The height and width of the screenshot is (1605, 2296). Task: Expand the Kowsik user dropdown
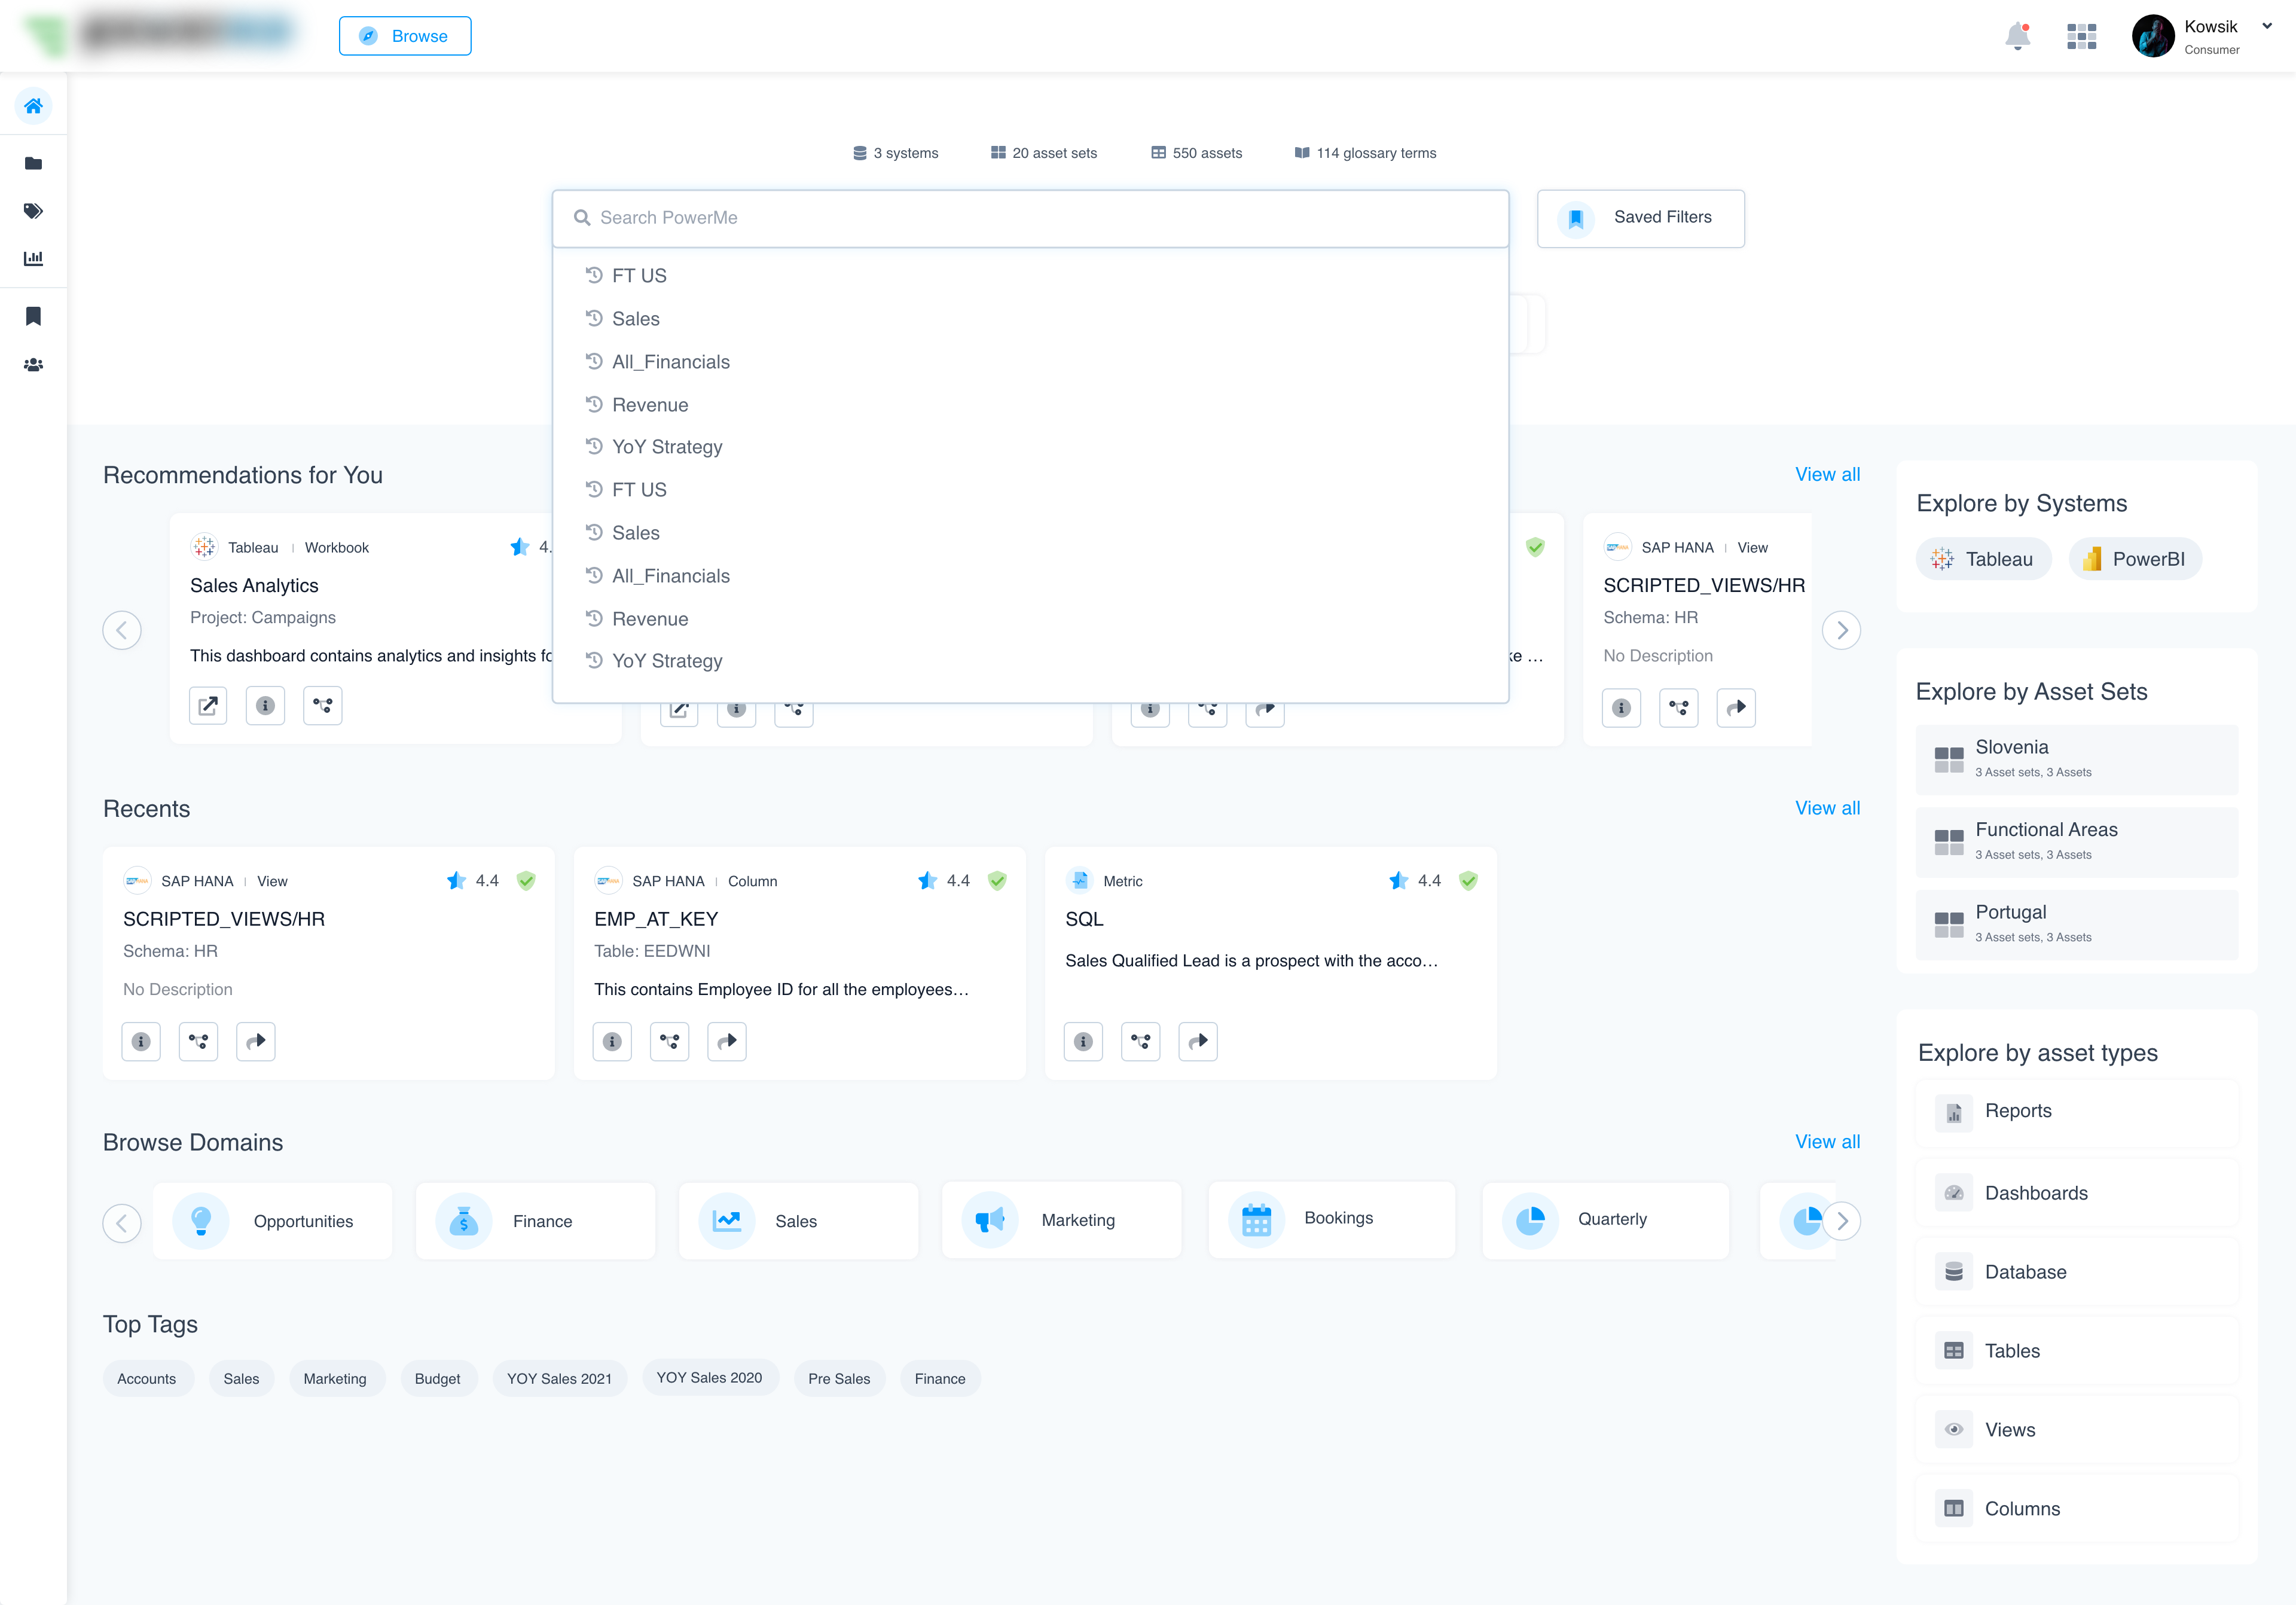click(x=2266, y=27)
